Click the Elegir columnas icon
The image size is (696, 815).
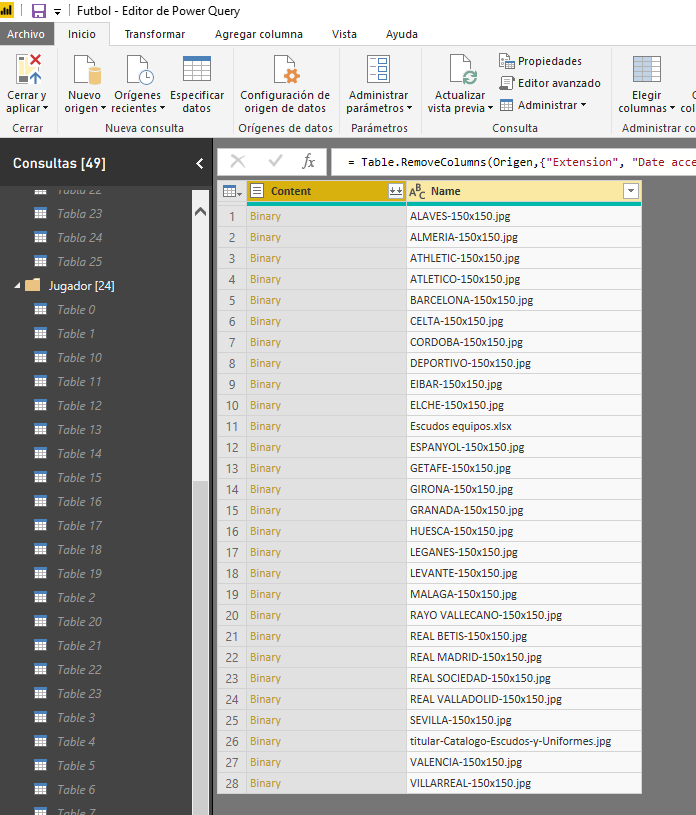coord(647,69)
